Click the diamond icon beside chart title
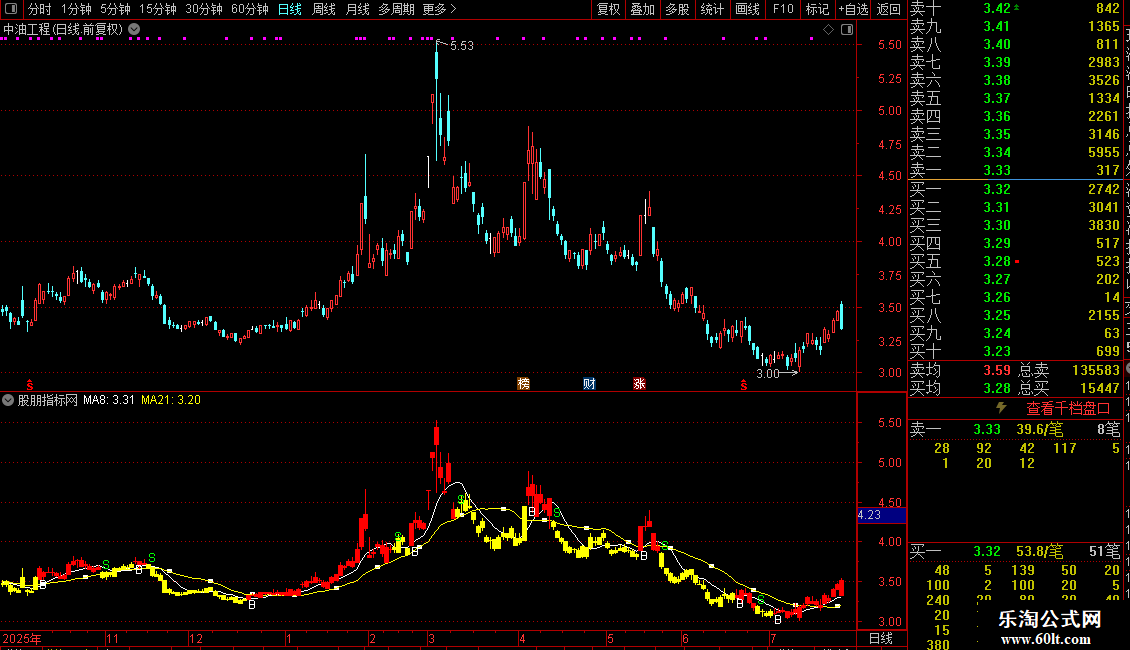The image size is (1130, 650). pos(829,30)
